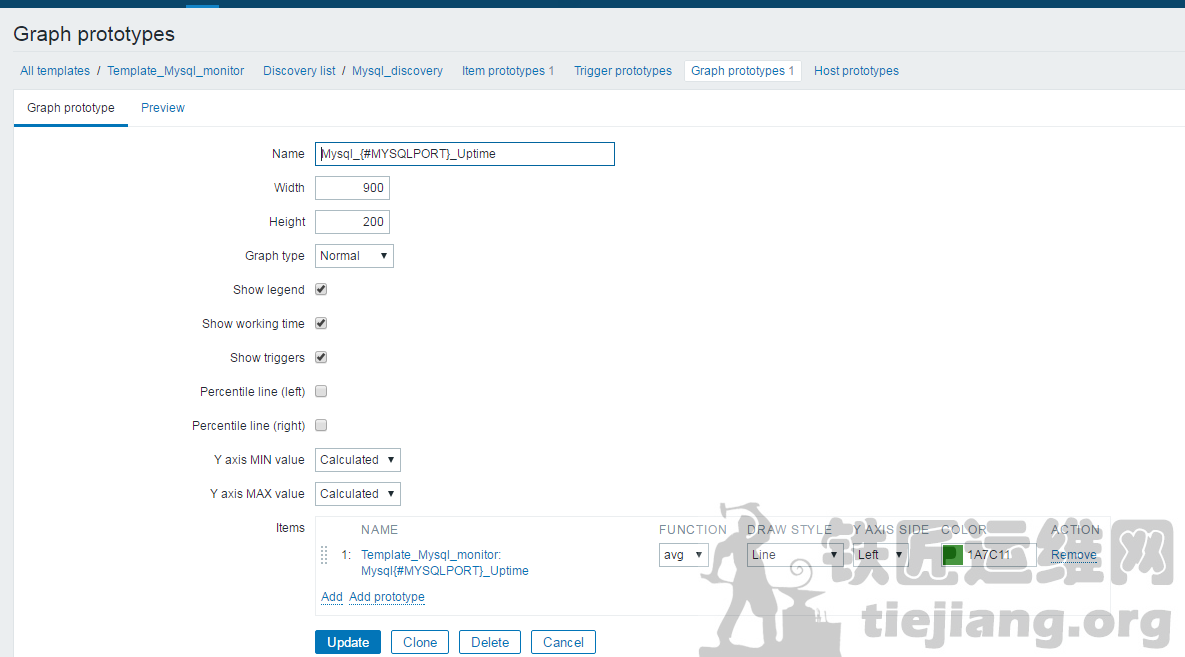Open the Trigger prototypes tab

[622, 71]
